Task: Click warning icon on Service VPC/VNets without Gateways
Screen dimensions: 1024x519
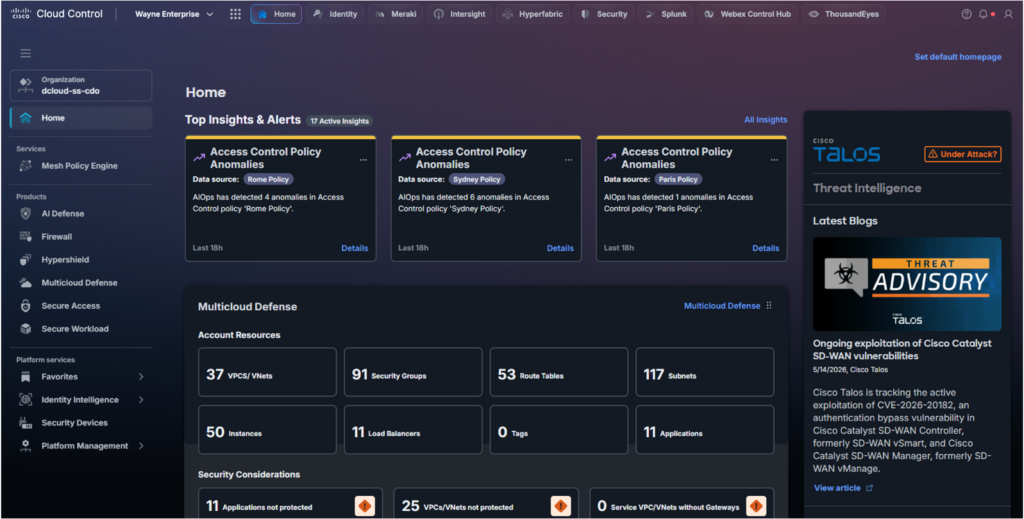Action: 756,506
